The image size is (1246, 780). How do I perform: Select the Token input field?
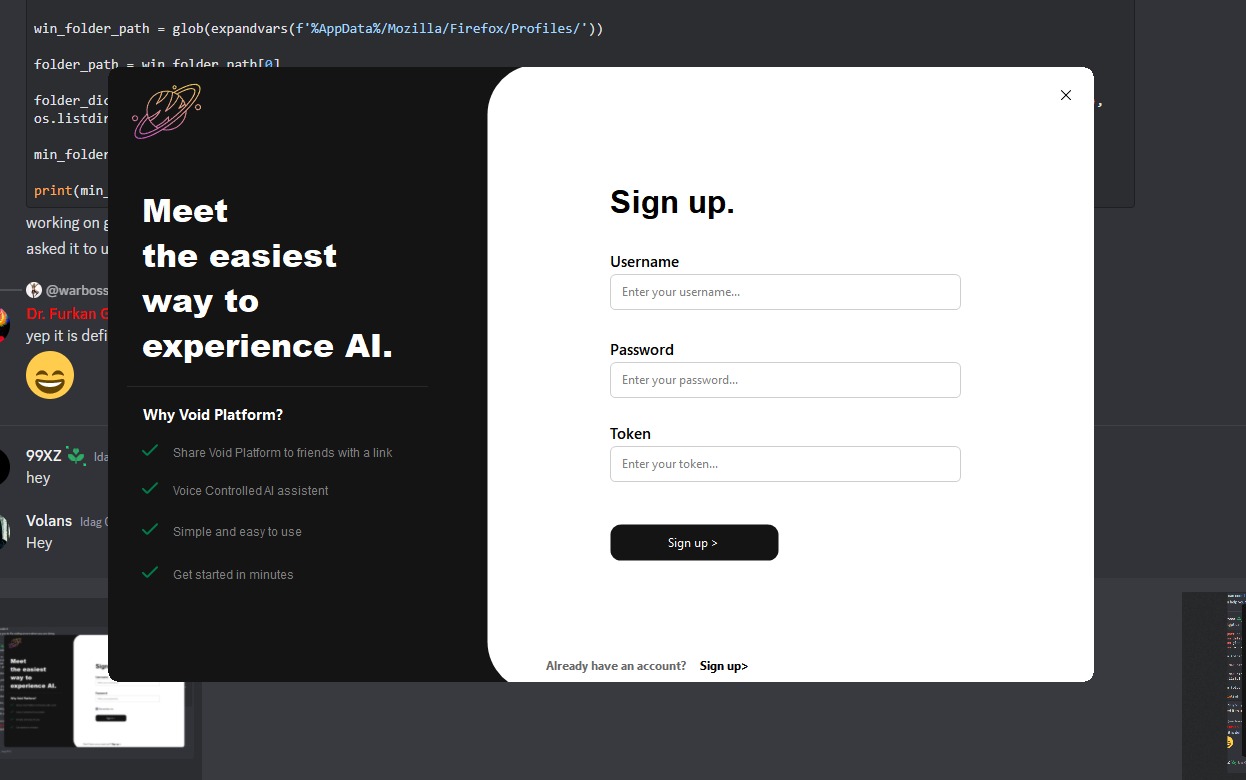[x=785, y=464]
